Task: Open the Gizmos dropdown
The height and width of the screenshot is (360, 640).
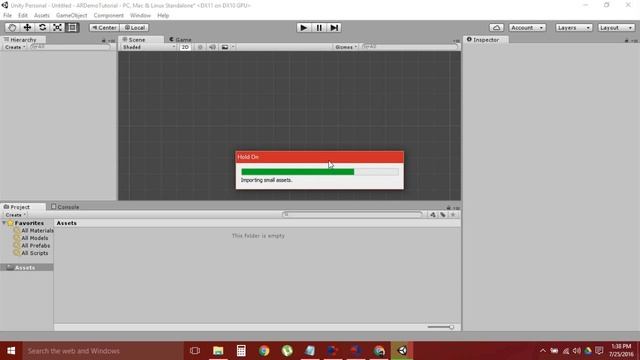Action: (x=346, y=47)
